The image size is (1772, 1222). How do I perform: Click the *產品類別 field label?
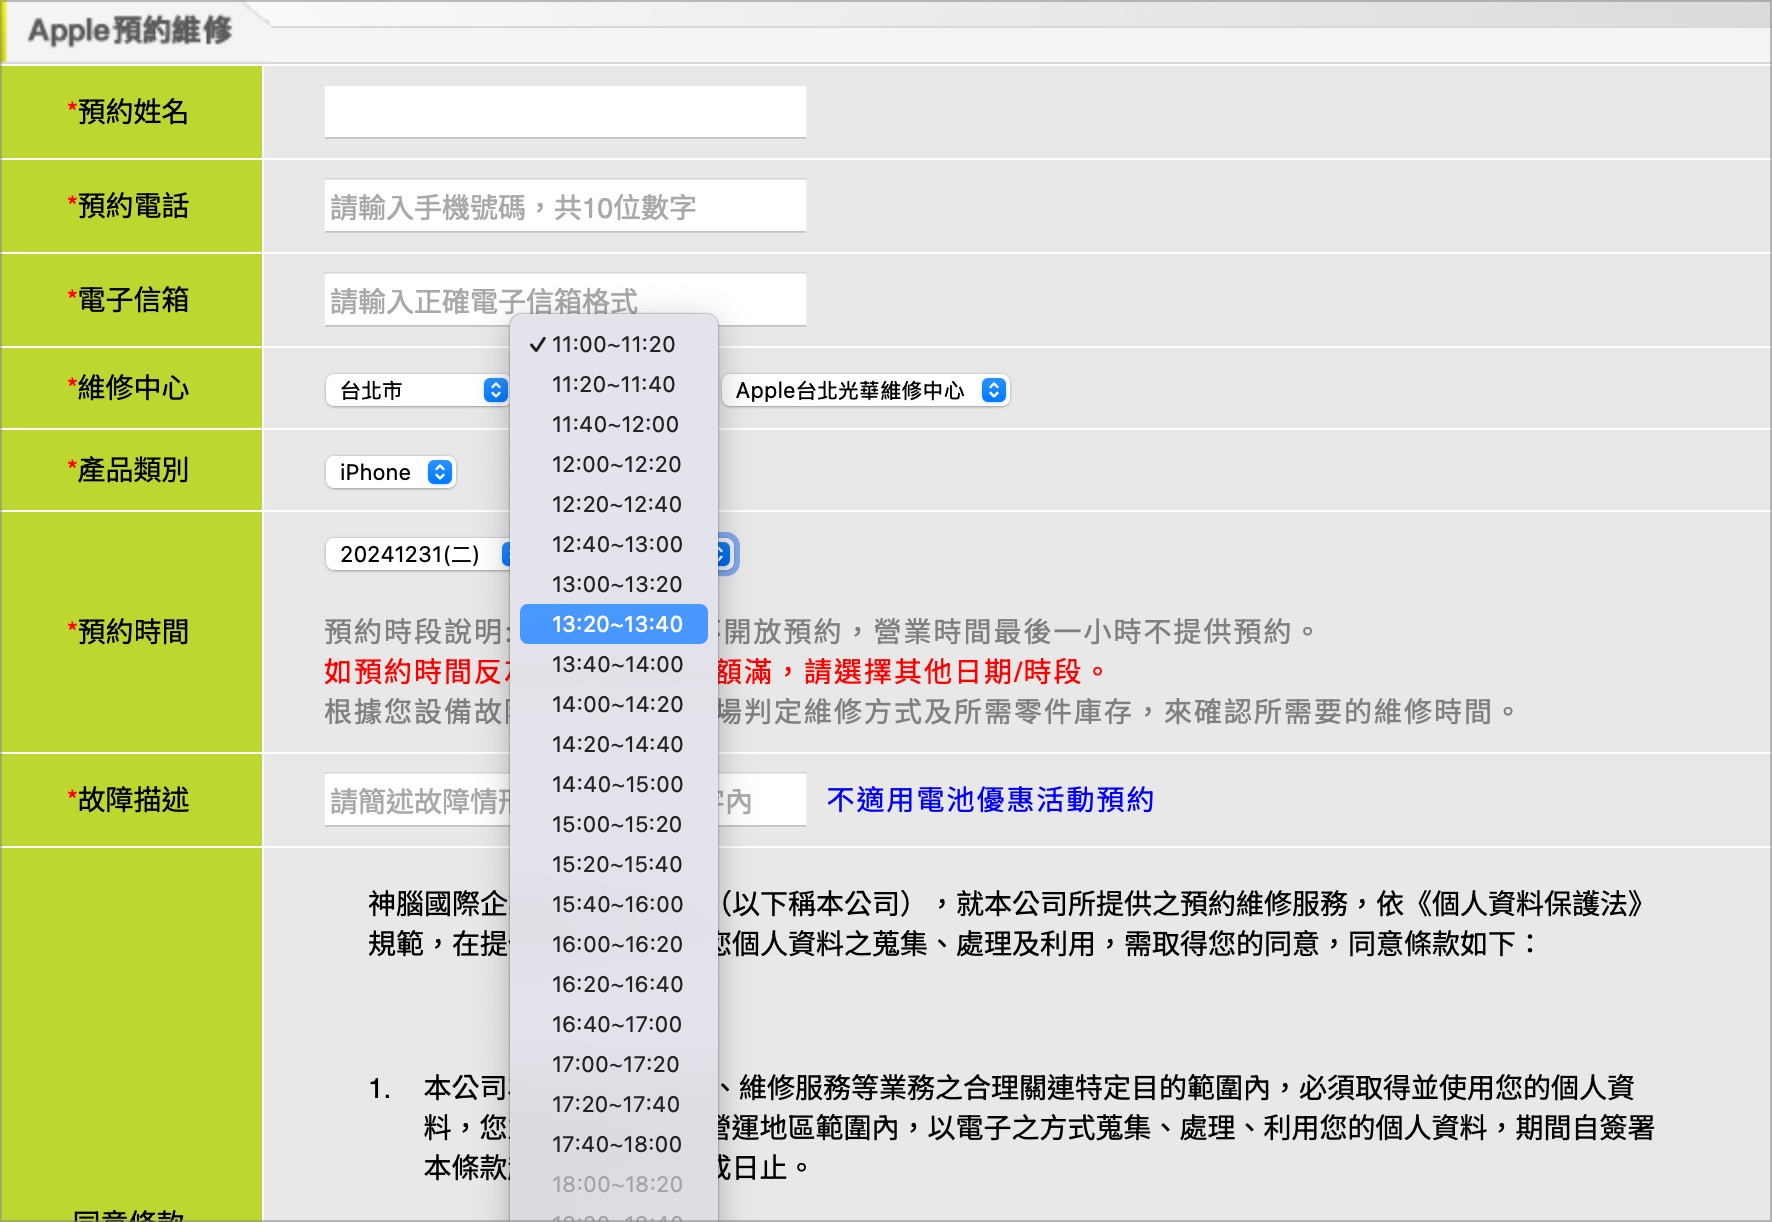coord(128,470)
